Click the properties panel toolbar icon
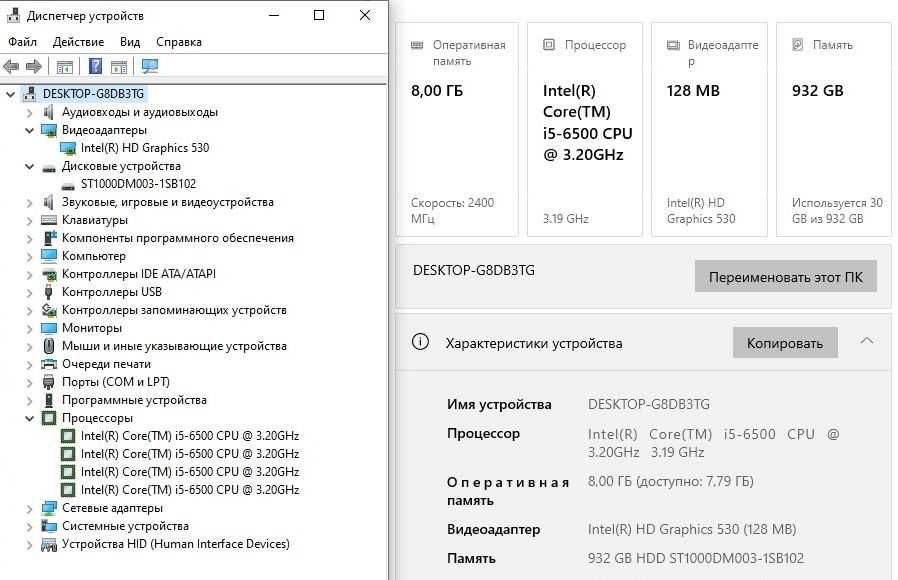The image size is (898, 580). point(65,66)
